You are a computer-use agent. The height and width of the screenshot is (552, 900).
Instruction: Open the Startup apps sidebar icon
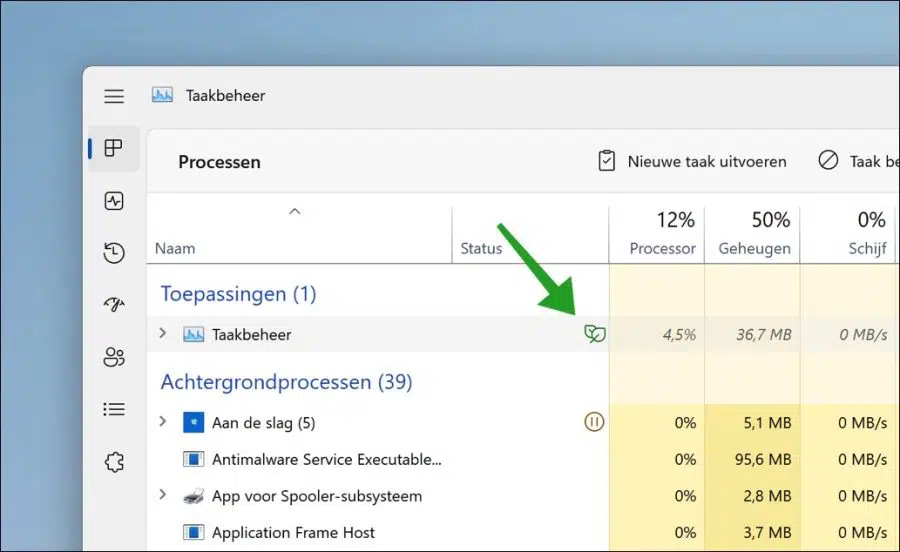[114, 304]
